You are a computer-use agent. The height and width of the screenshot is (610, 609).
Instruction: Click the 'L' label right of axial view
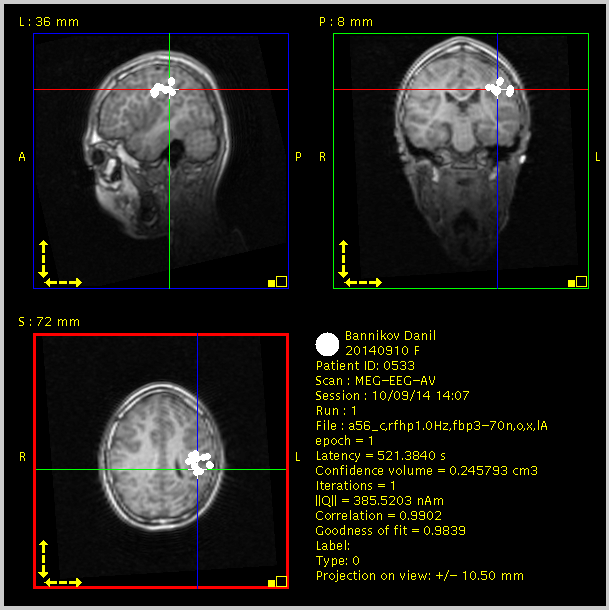(297, 457)
